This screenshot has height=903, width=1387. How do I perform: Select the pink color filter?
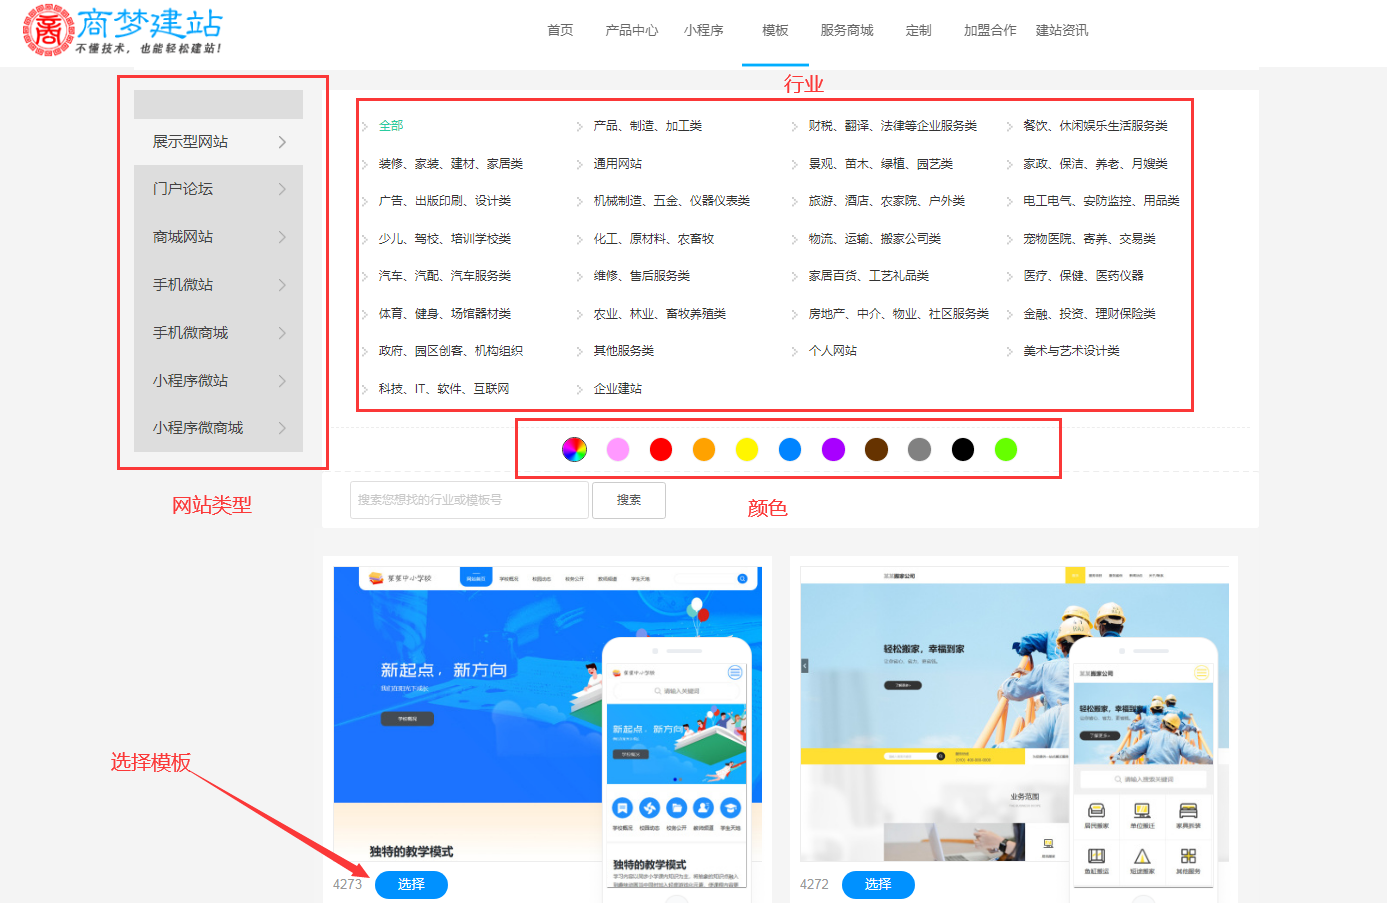[x=617, y=450]
